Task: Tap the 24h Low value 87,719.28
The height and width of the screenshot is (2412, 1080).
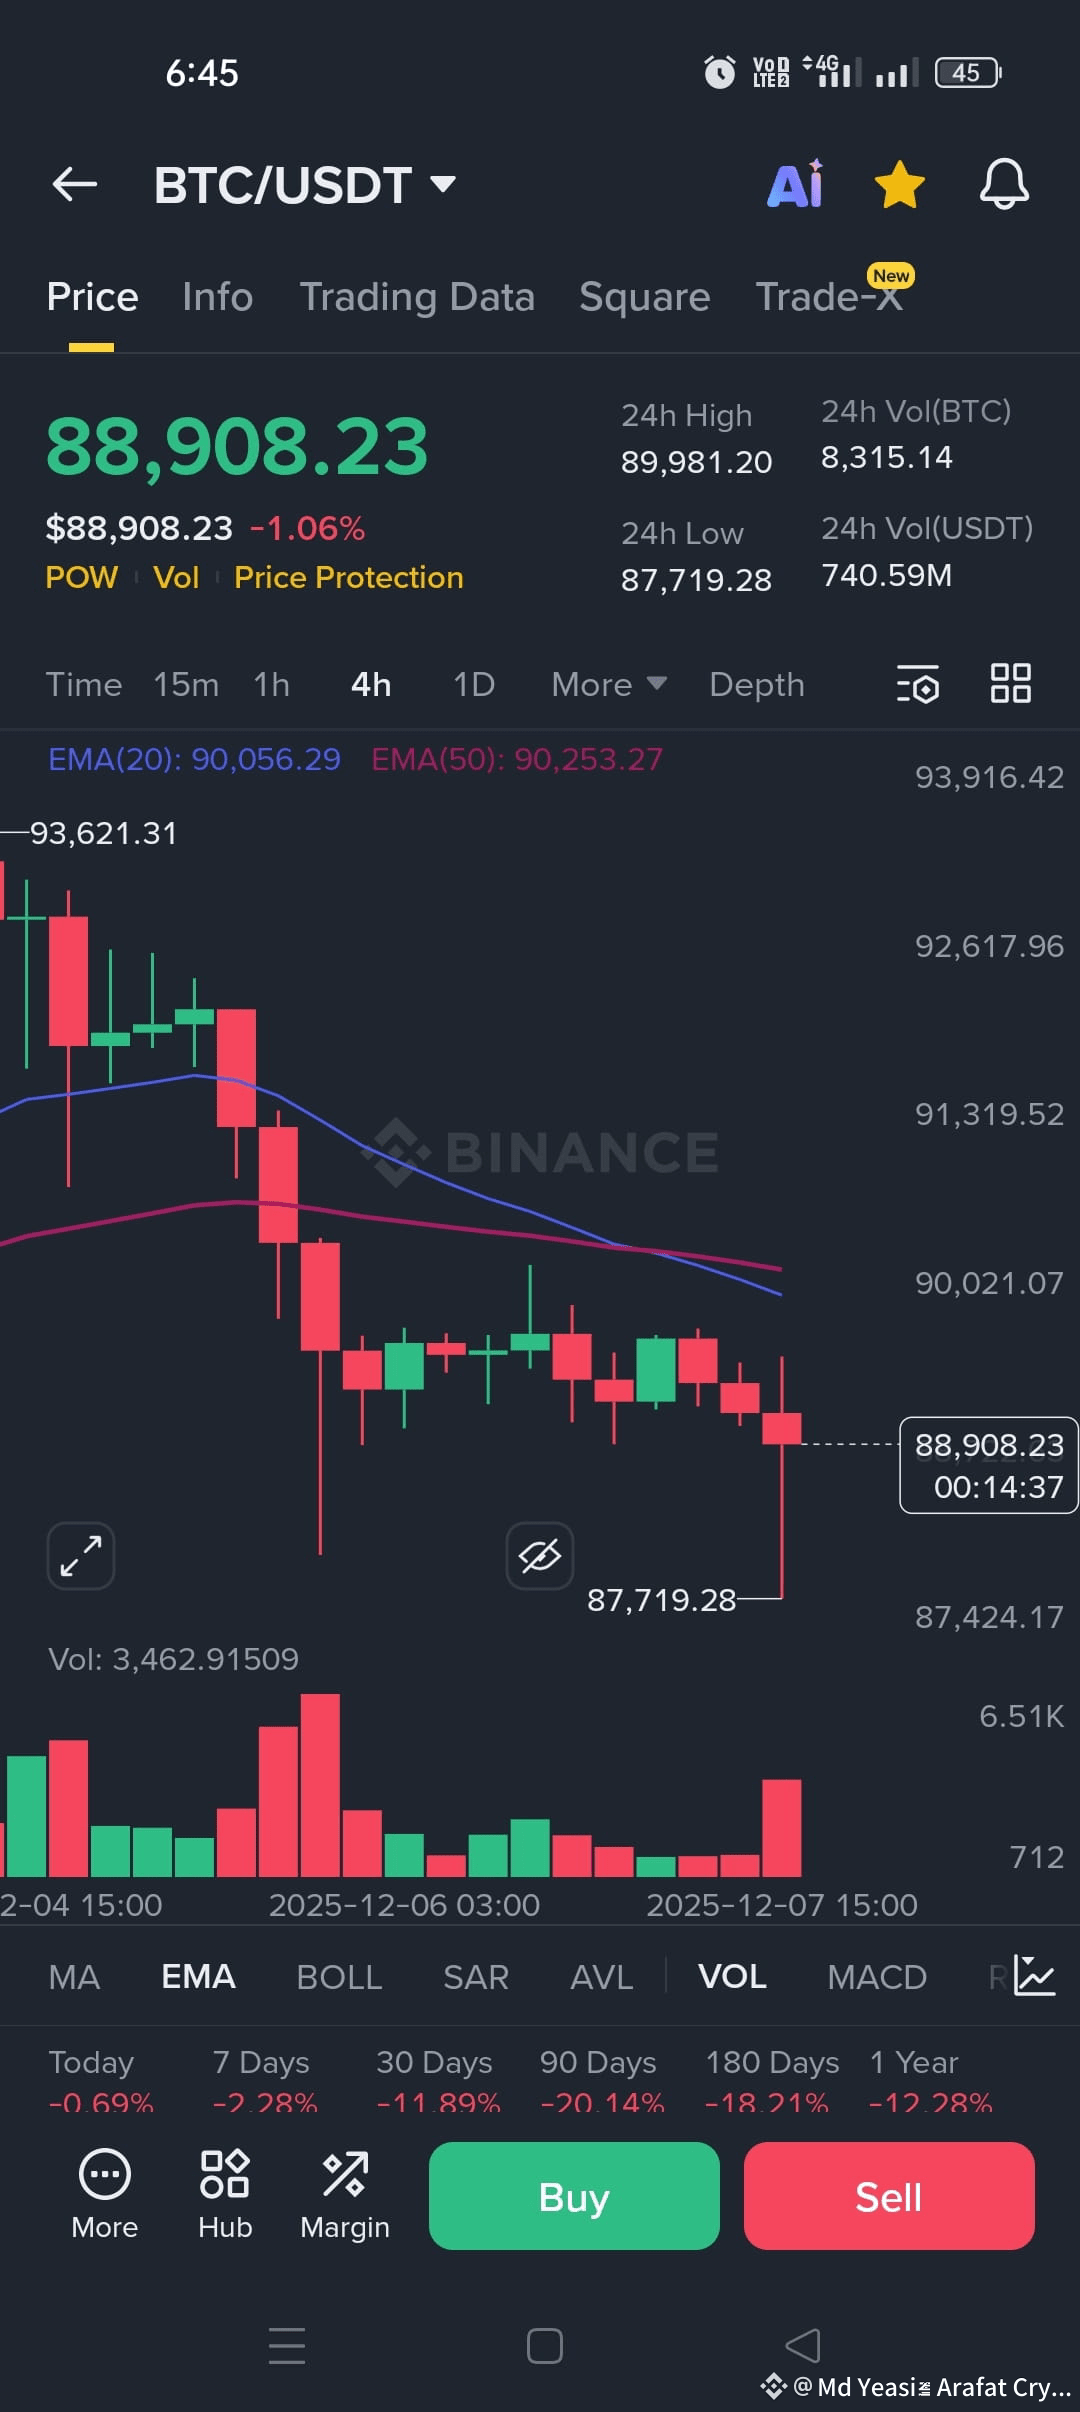Action: click(696, 580)
